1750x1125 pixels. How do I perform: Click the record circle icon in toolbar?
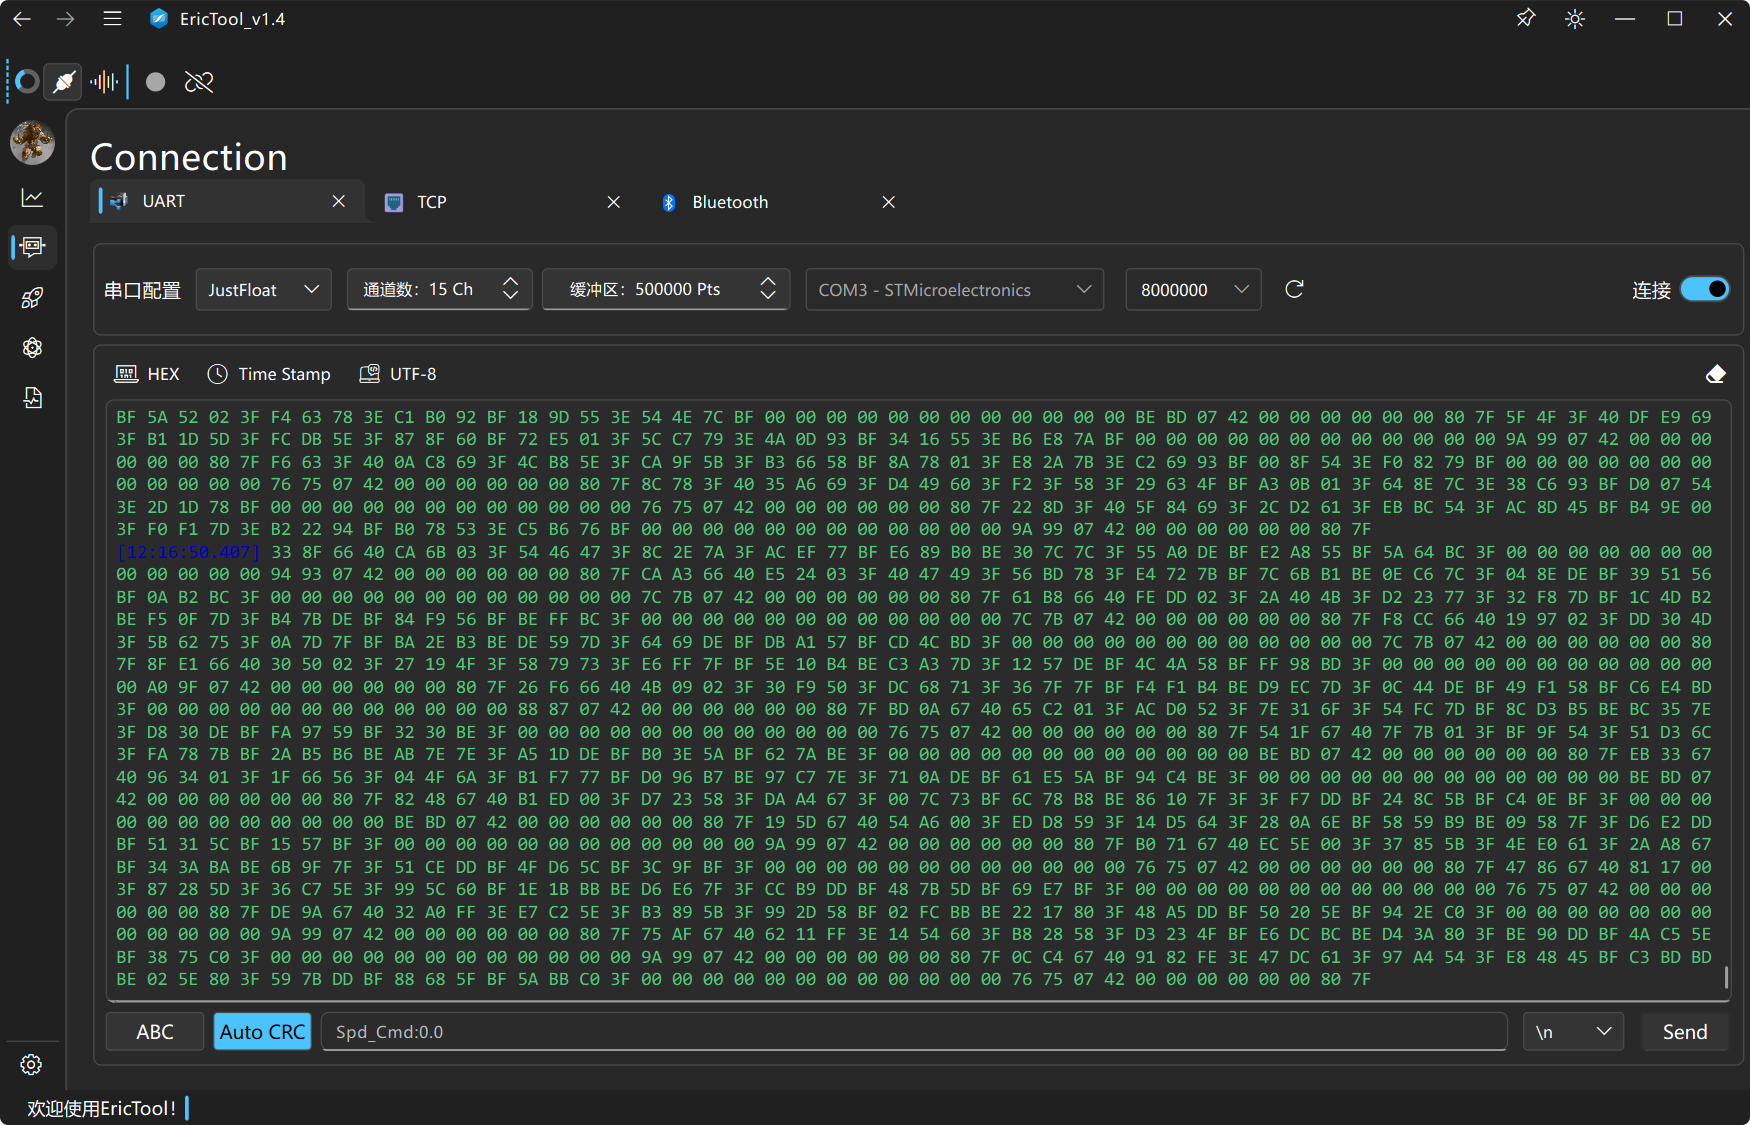point(155,82)
